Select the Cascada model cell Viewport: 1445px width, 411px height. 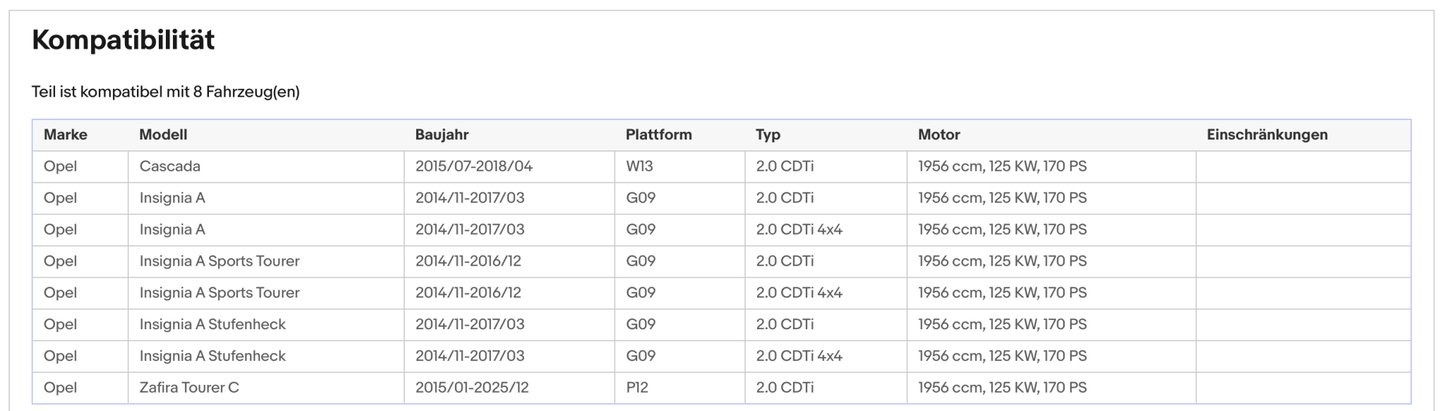[170, 167]
